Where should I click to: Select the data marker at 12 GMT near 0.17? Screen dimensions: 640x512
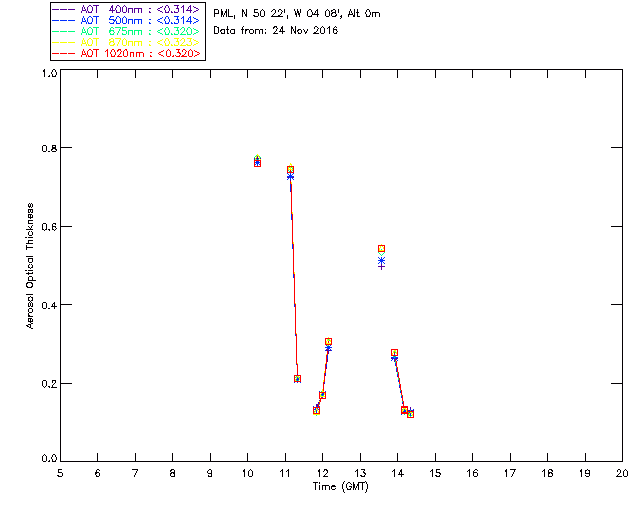322,395
